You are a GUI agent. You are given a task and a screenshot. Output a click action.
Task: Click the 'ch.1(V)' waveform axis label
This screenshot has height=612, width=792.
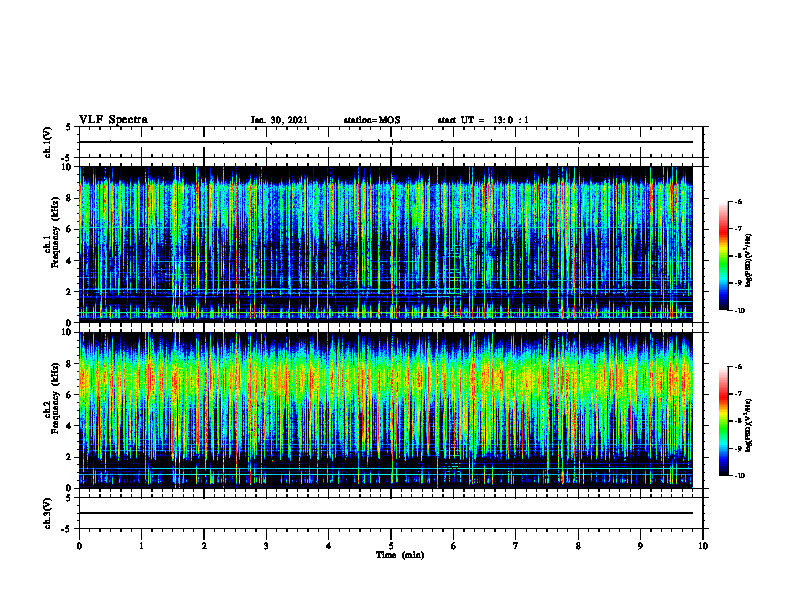(47, 142)
